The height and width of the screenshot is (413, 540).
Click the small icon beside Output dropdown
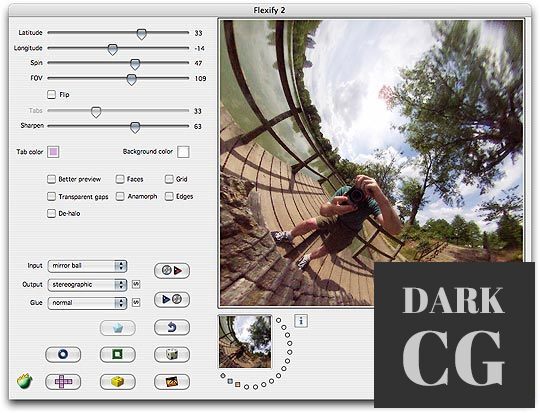click(136, 285)
